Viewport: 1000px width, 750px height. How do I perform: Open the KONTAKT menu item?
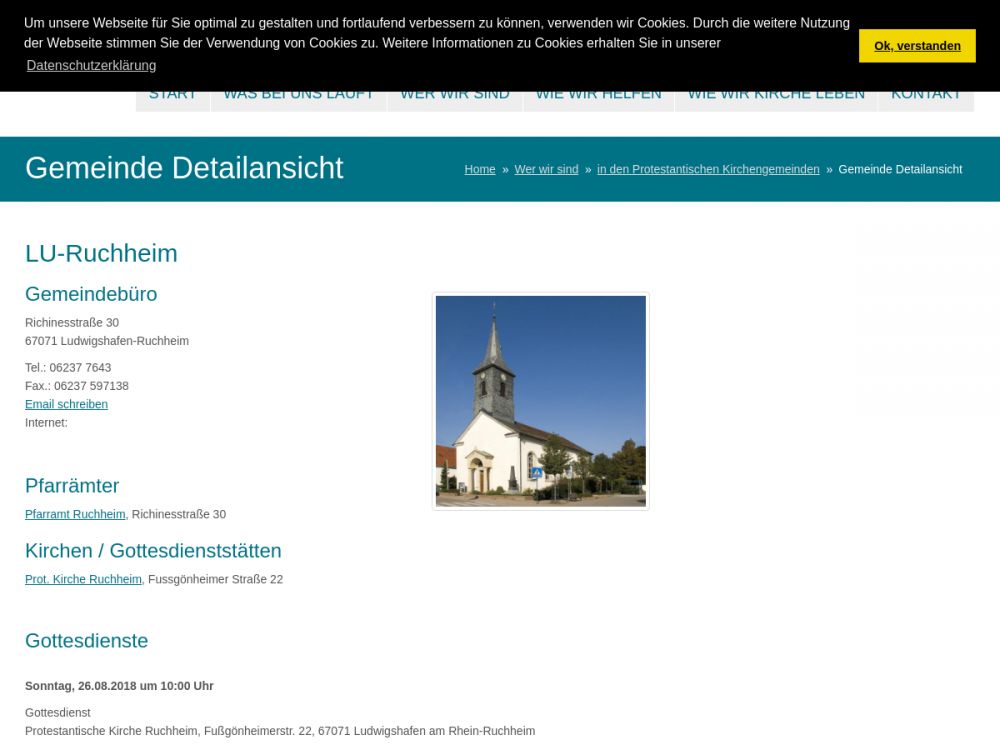pyautogui.click(x=925, y=99)
